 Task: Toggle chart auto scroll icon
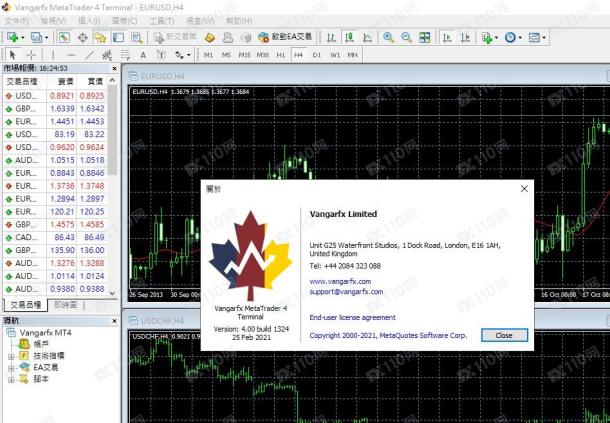click(447, 37)
